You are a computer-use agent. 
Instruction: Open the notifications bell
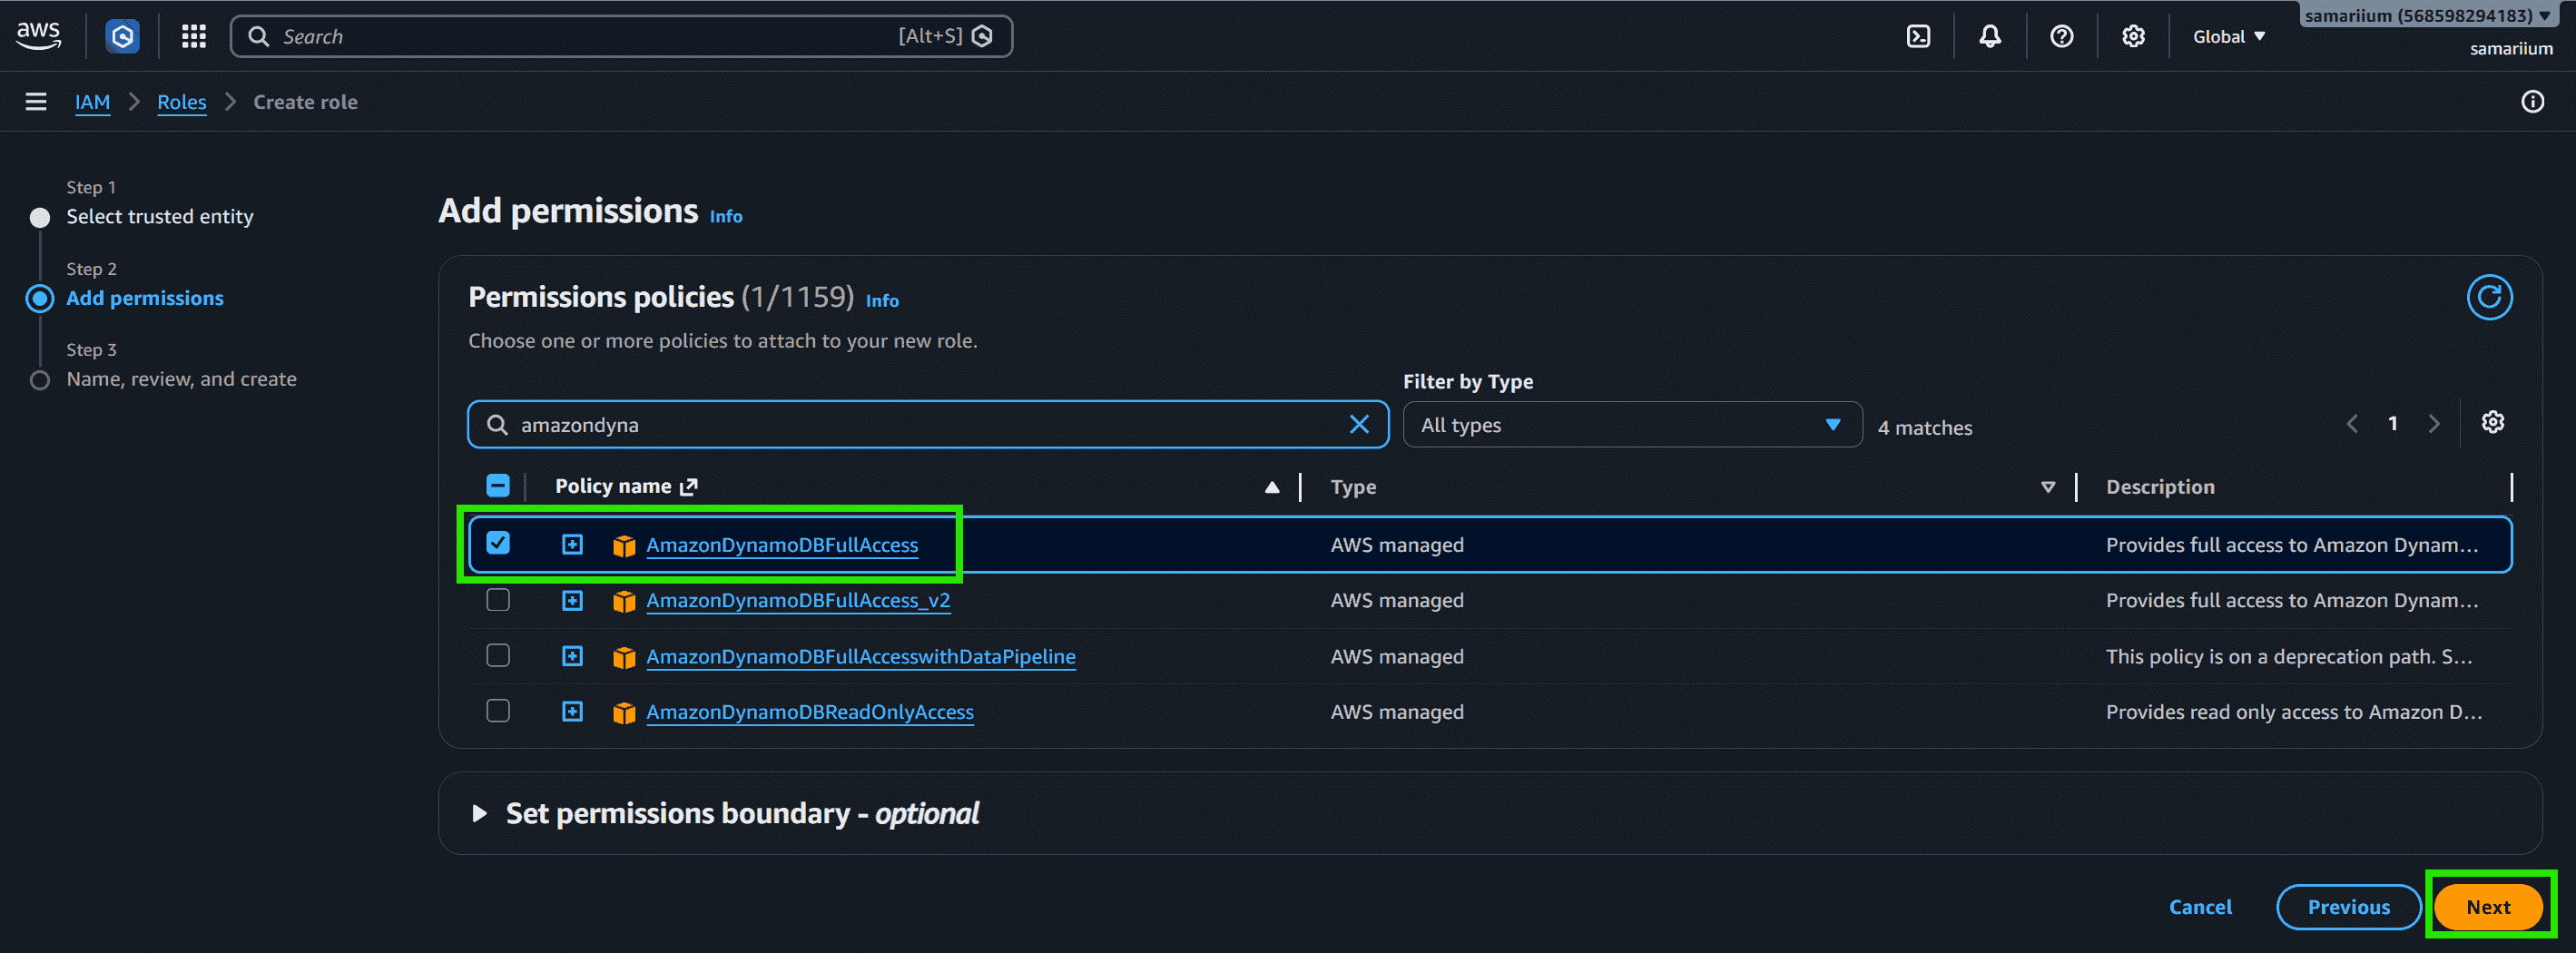tap(1990, 37)
